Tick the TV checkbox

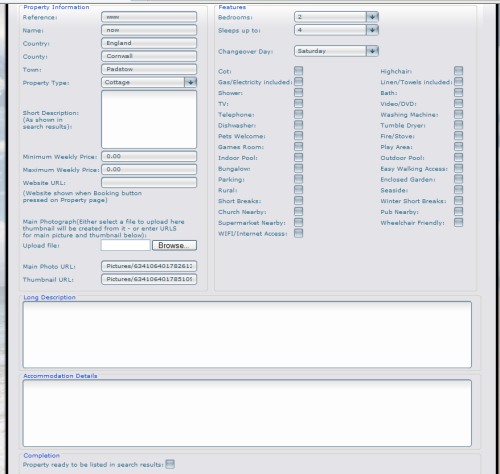299,103
